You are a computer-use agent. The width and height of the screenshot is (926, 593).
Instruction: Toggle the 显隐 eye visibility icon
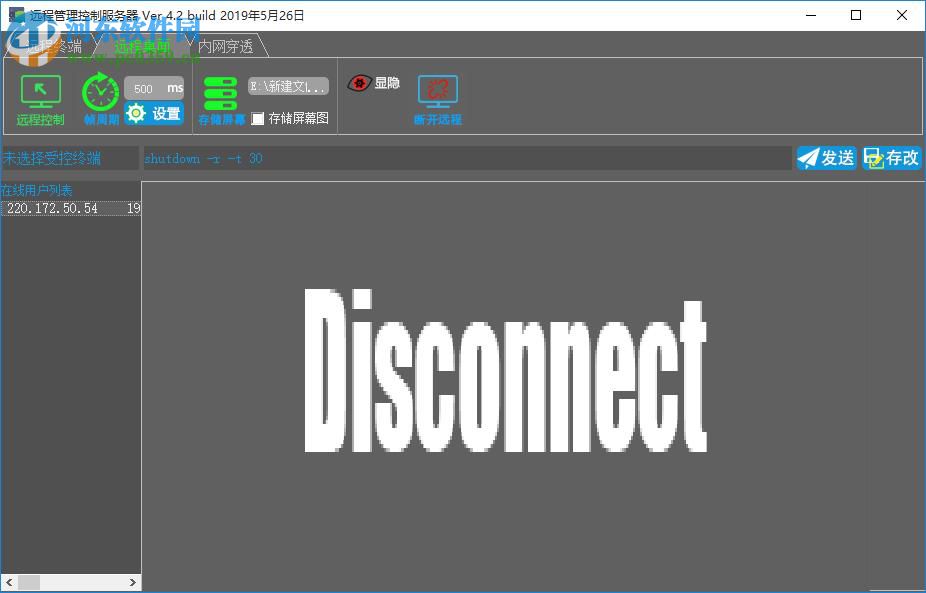pyautogui.click(x=359, y=83)
